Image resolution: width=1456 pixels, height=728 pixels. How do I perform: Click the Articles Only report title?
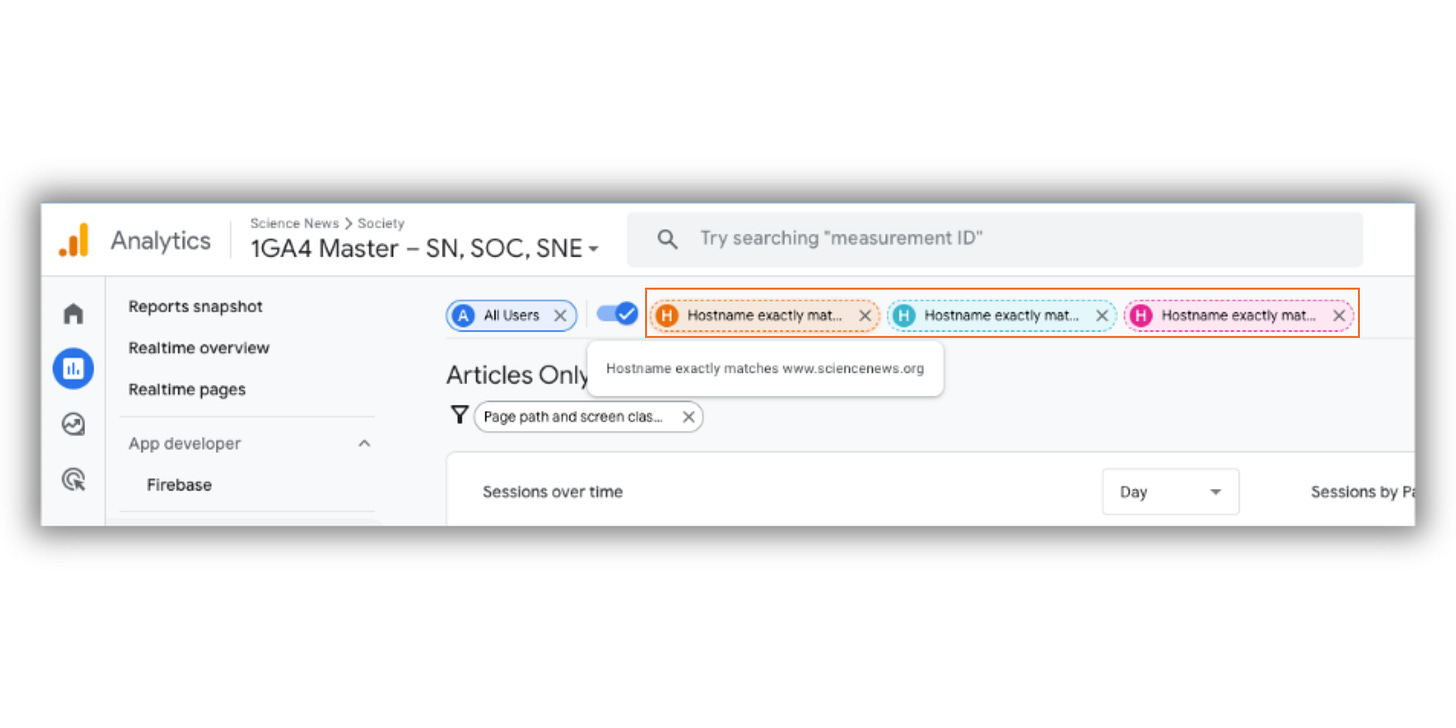coord(517,375)
